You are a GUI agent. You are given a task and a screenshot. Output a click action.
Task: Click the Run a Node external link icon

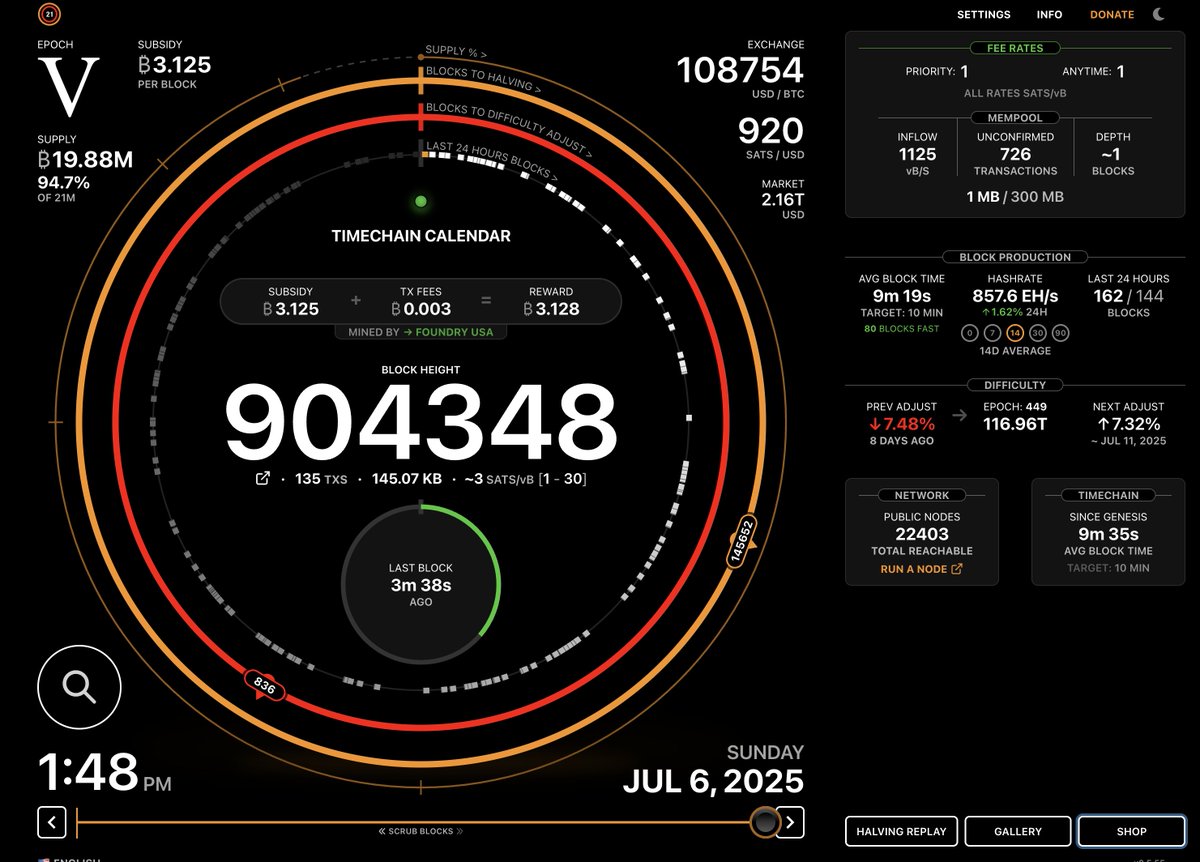pyautogui.click(x=955, y=568)
